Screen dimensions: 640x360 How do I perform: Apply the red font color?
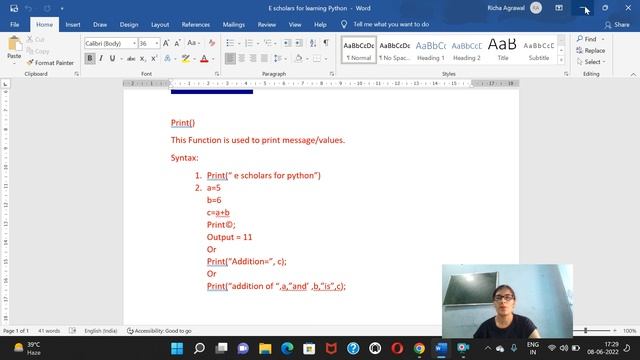point(204,59)
